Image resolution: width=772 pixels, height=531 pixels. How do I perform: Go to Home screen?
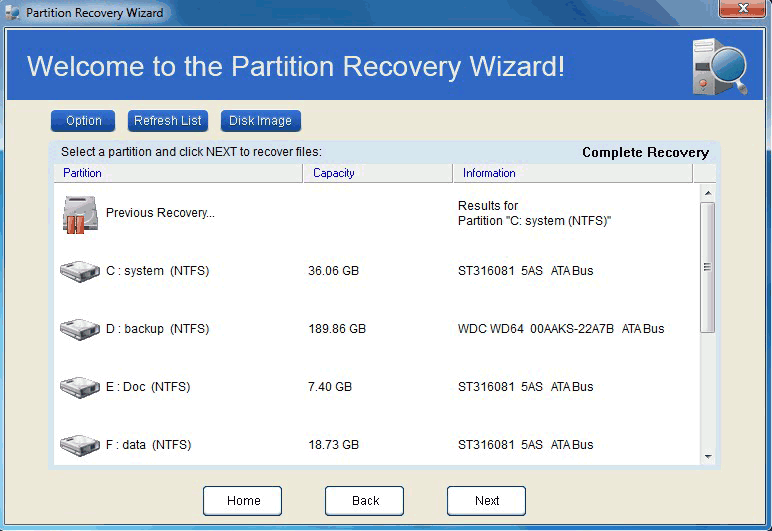243,501
